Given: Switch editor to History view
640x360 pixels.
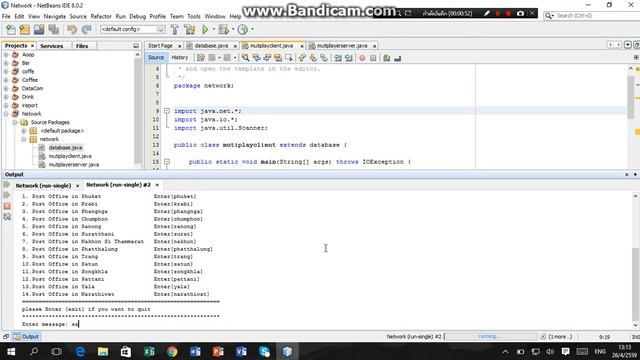Looking at the screenshot, I should pos(180,58).
